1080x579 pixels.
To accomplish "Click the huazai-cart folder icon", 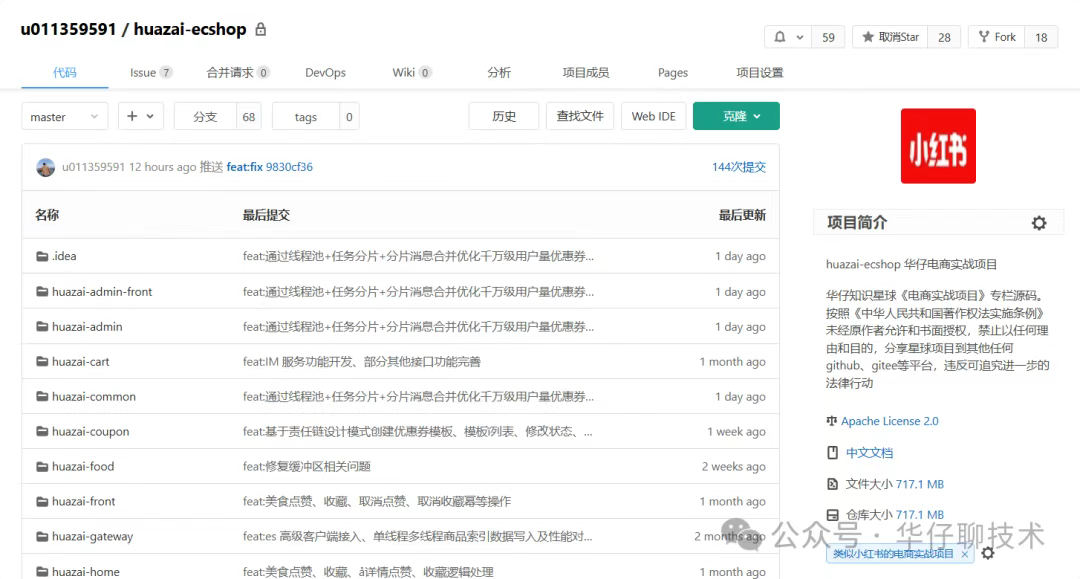I will pyautogui.click(x=42, y=361).
